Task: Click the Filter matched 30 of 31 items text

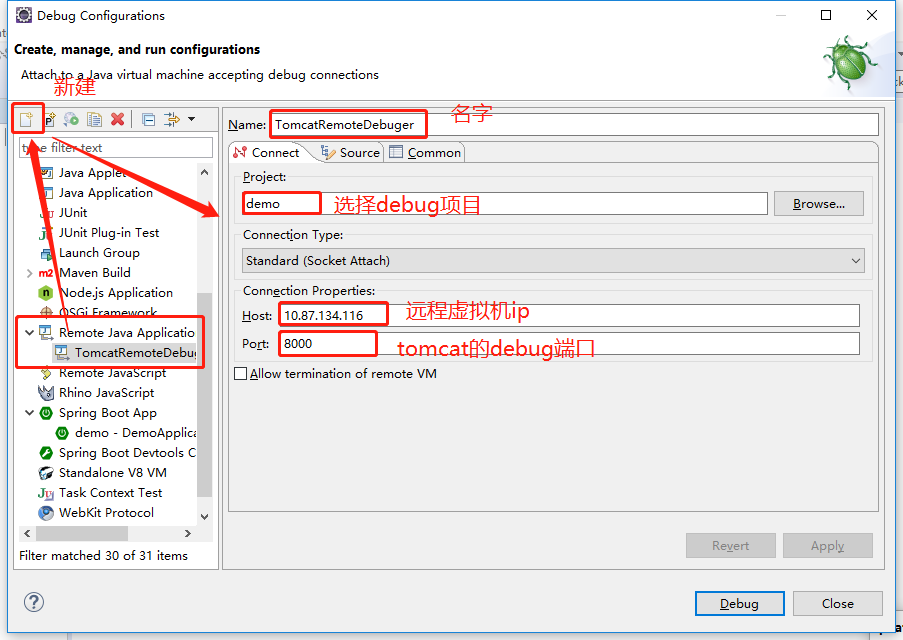Action: 104,556
